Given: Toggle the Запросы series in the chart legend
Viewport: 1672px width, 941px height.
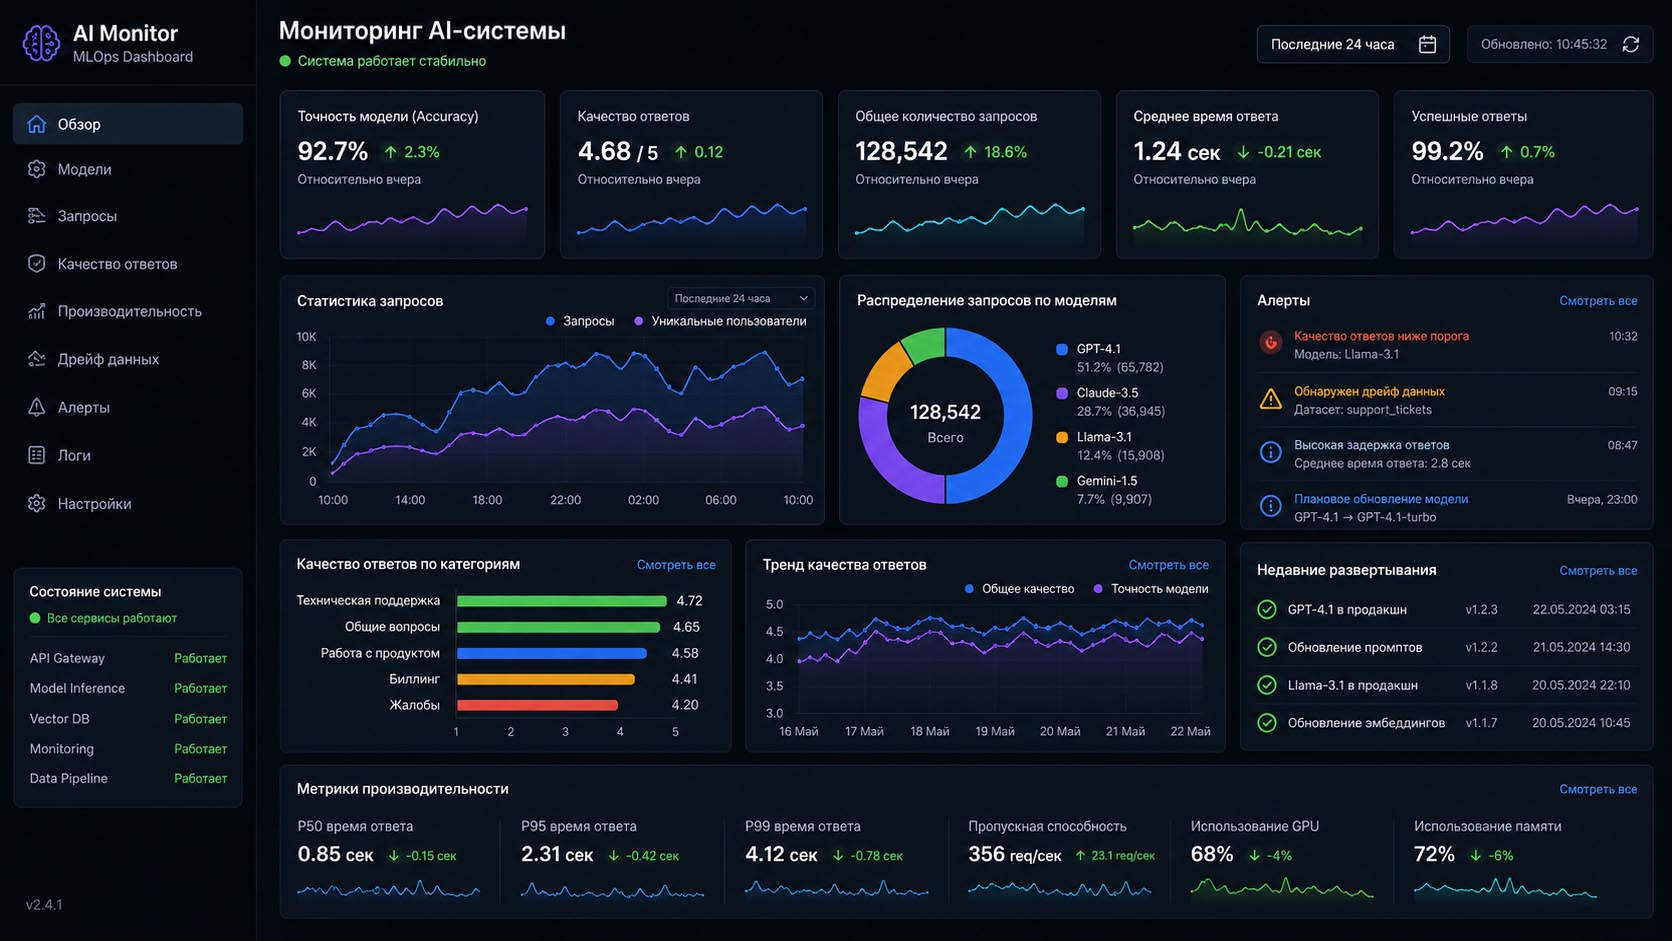Looking at the screenshot, I should coord(580,321).
